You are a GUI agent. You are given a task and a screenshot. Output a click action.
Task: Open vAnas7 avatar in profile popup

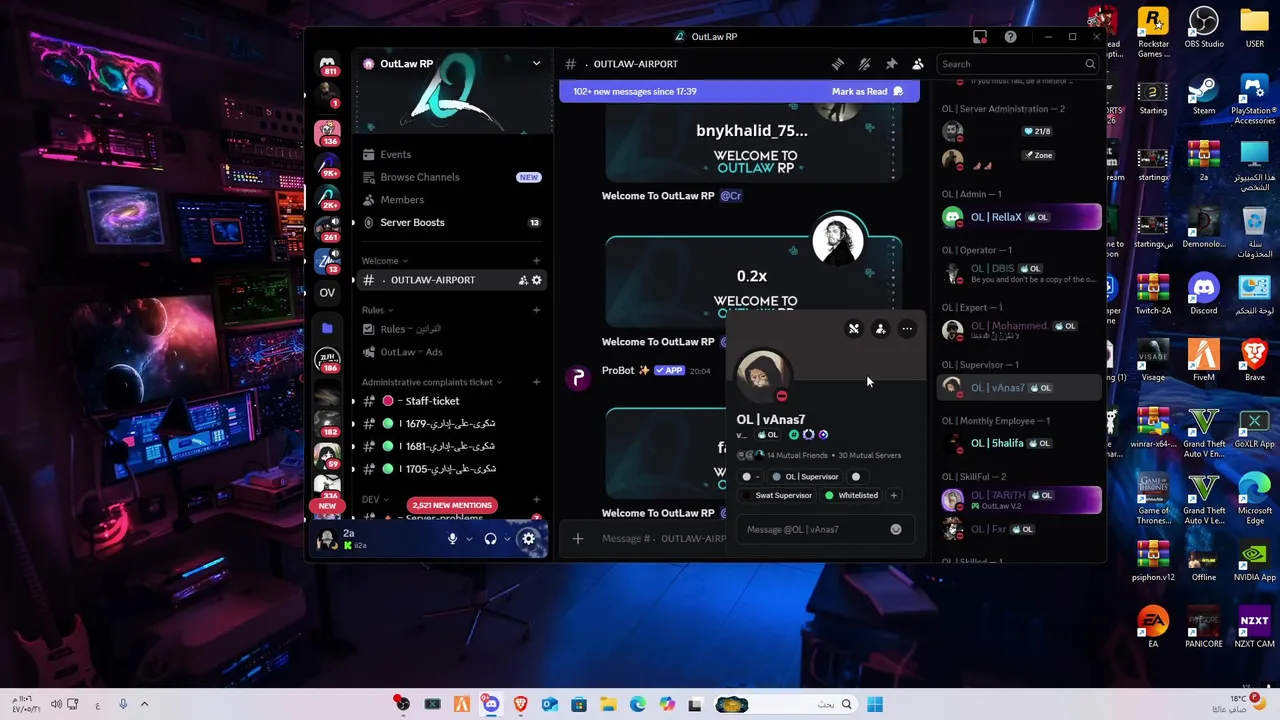(x=764, y=375)
